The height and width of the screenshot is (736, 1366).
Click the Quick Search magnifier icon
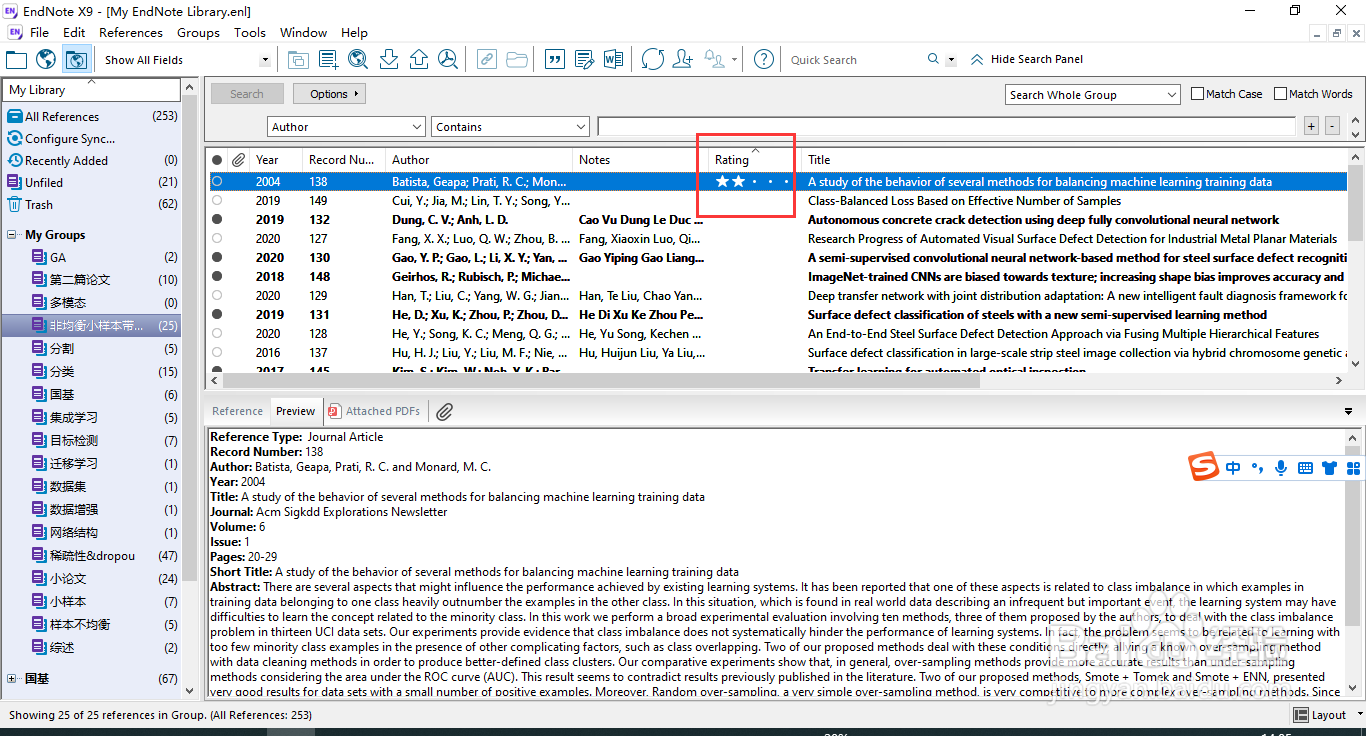[933, 59]
